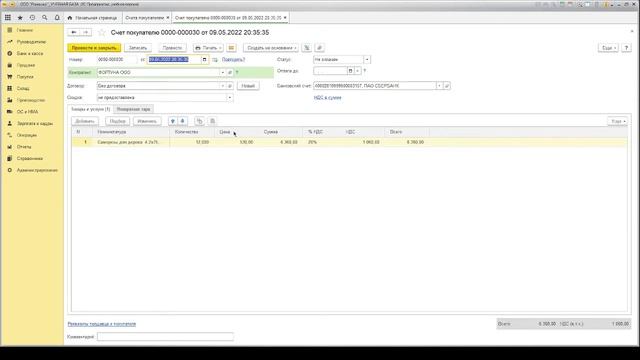640x360 pixels.
Task: Switch to Начальная страница tab
Action: [x=93, y=18]
